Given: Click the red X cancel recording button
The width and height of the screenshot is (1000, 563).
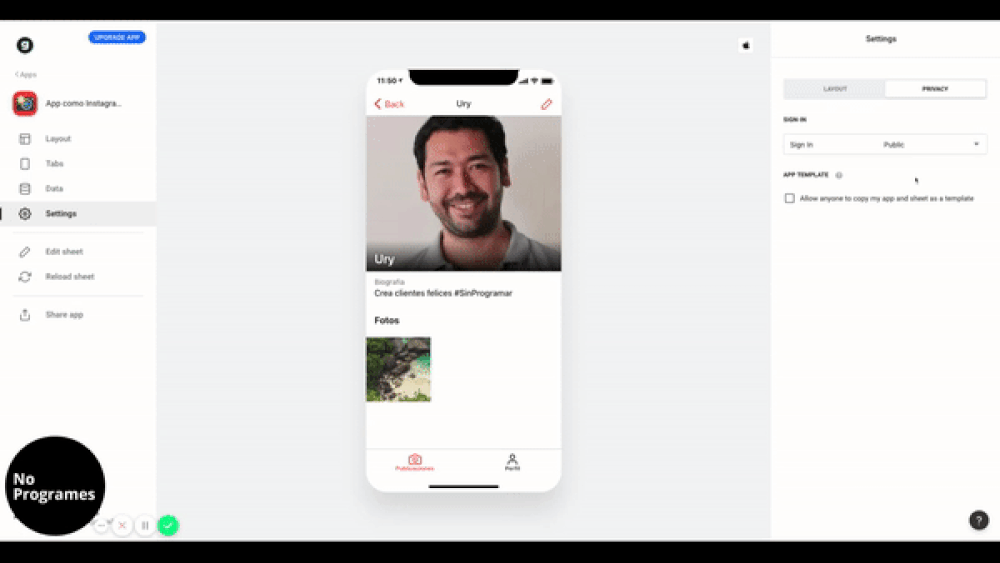Looking at the screenshot, I should 122,525.
